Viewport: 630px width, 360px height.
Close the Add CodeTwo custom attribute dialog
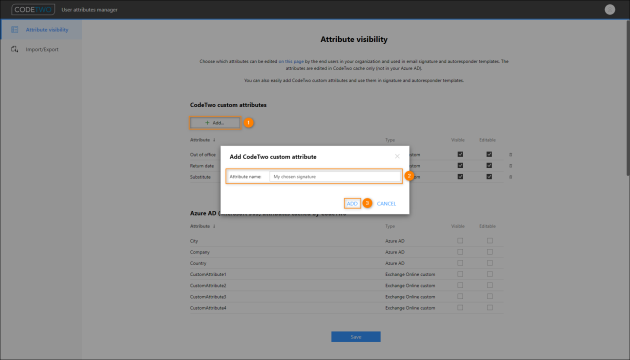point(397,156)
